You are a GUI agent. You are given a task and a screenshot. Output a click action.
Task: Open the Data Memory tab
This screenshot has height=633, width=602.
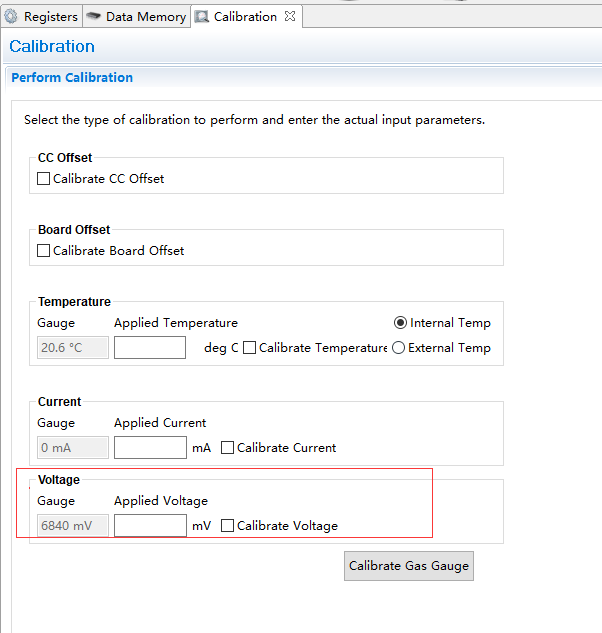(x=145, y=17)
